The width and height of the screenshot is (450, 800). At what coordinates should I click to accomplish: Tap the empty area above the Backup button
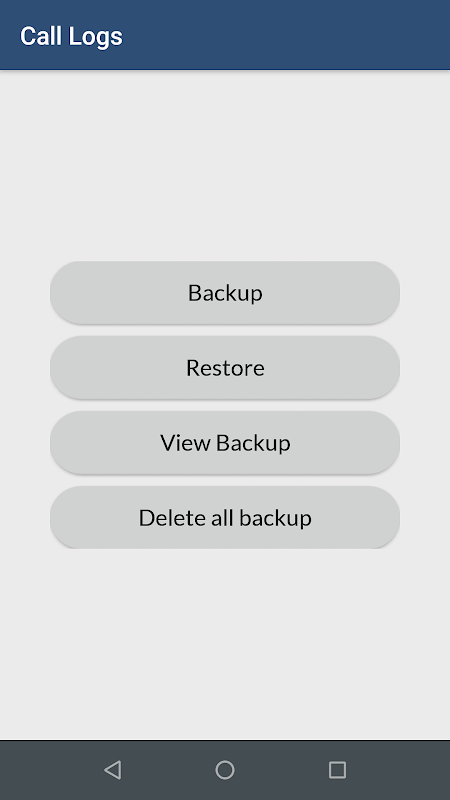click(225, 166)
